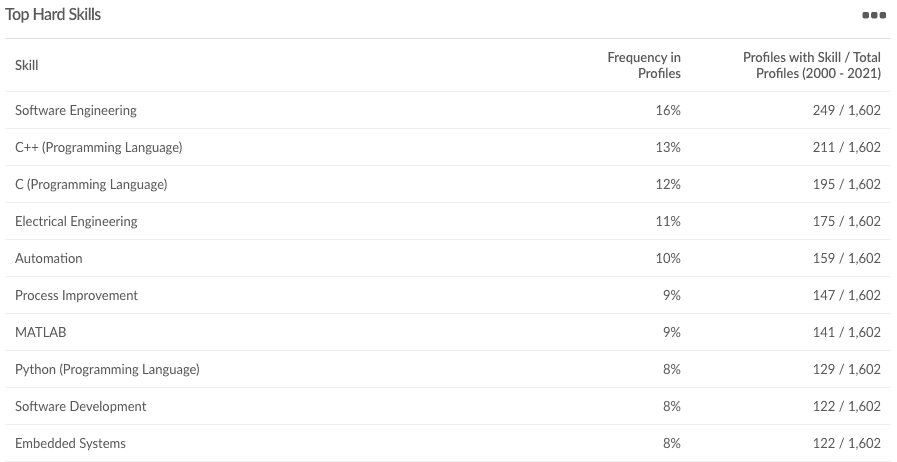Select the MATLAB skill entry
897x462 pixels.
(41, 333)
